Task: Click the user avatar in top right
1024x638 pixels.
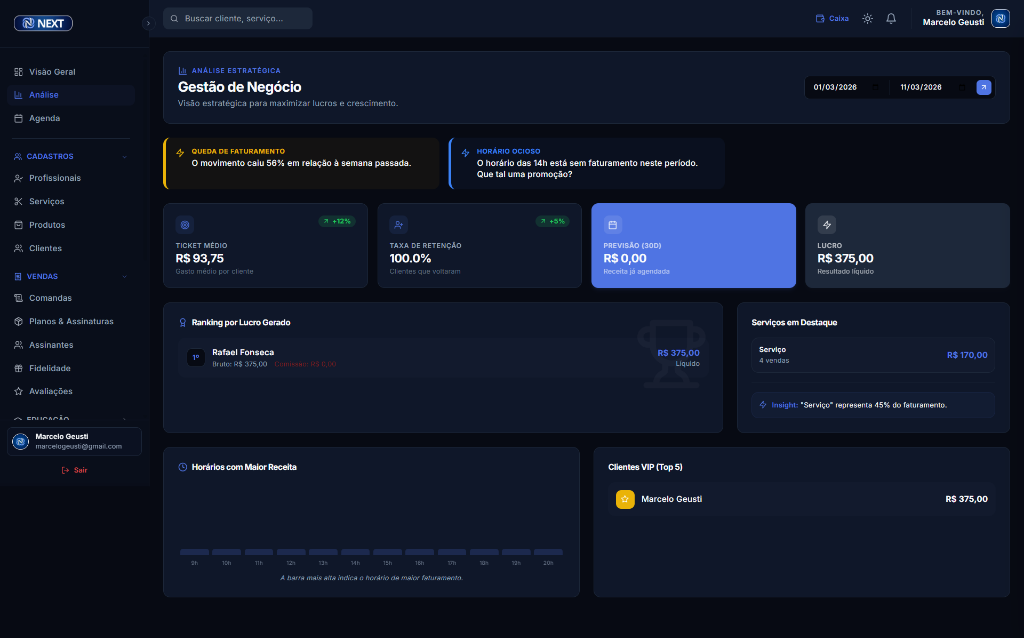Action: coord(1000,18)
